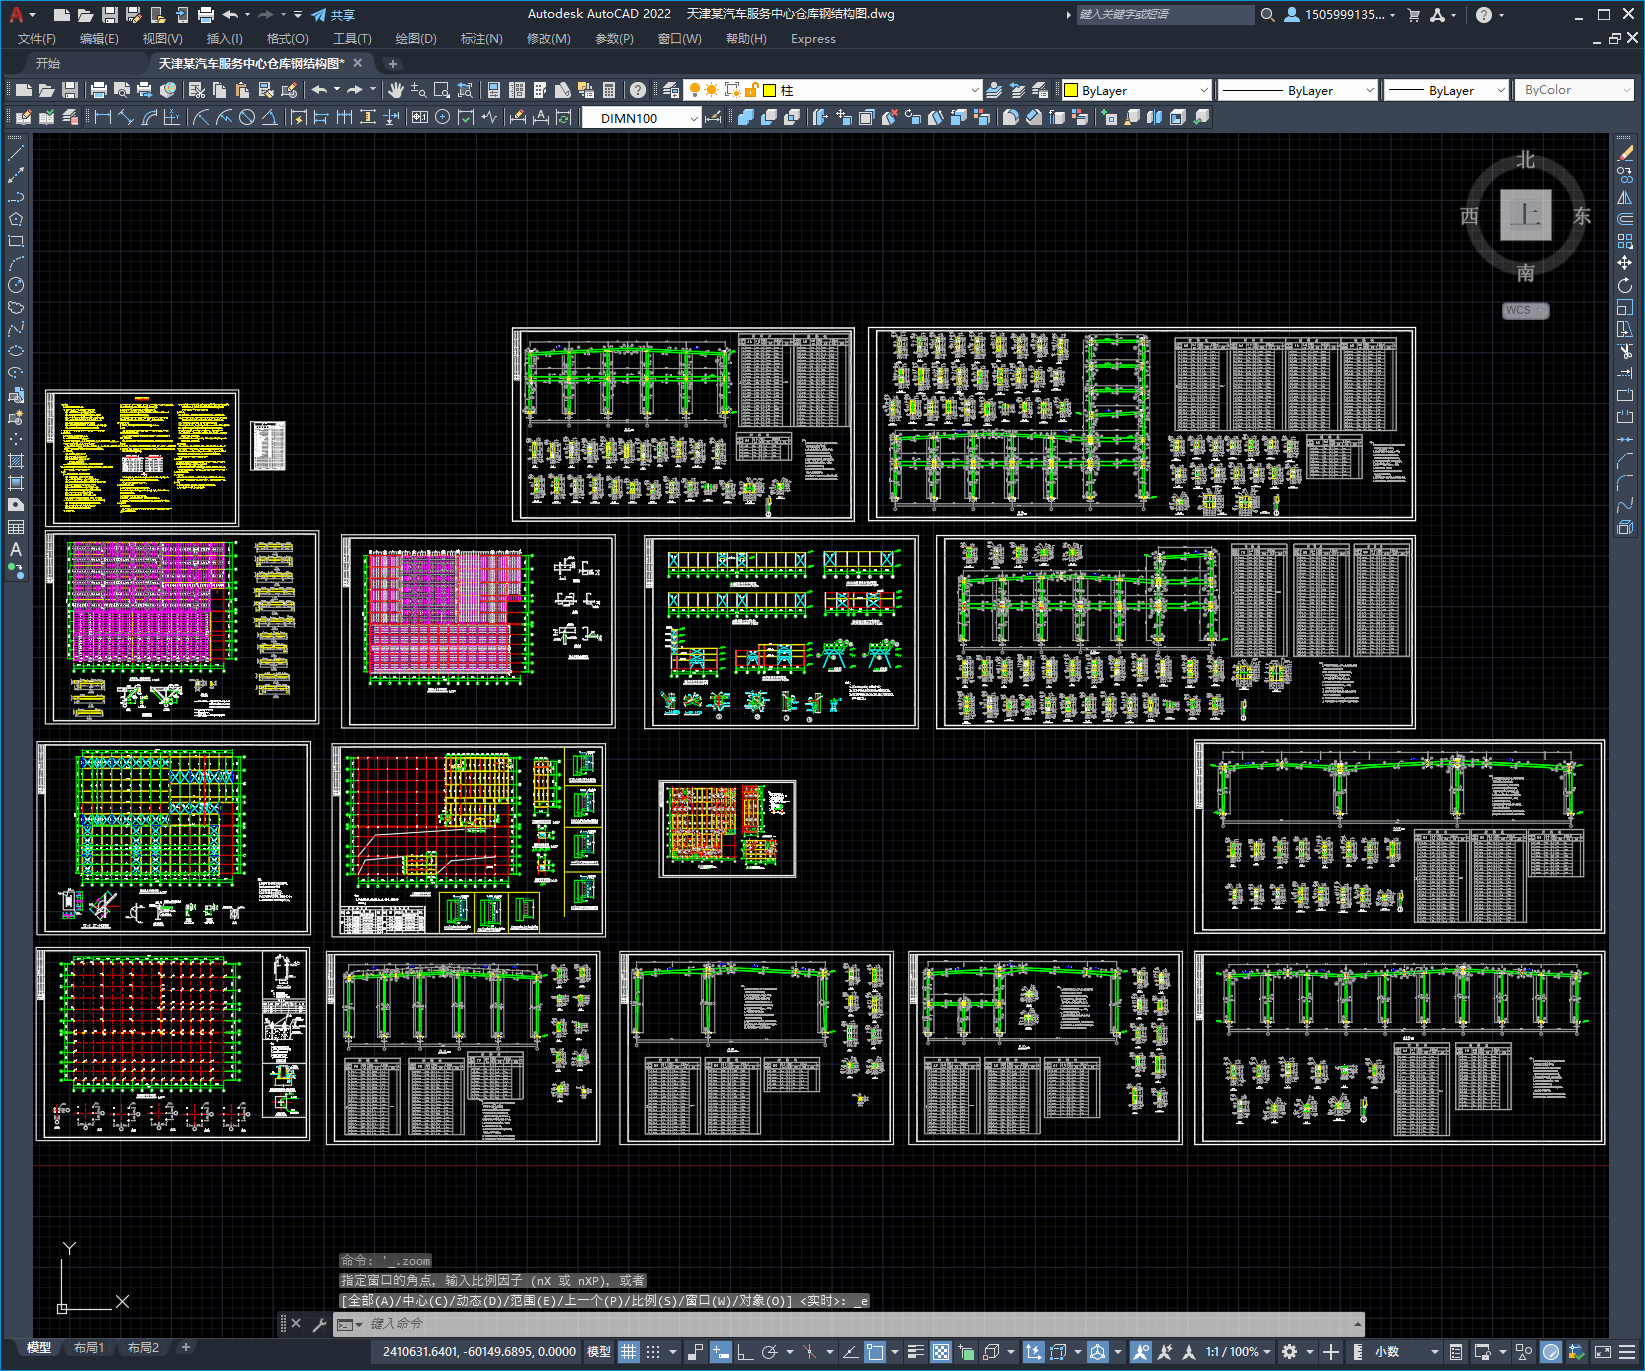This screenshot has width=1645, height=1371.
Task: Click the WCS label under the ViewCube
Action: pyautogui.click(x=1524, y=310)
